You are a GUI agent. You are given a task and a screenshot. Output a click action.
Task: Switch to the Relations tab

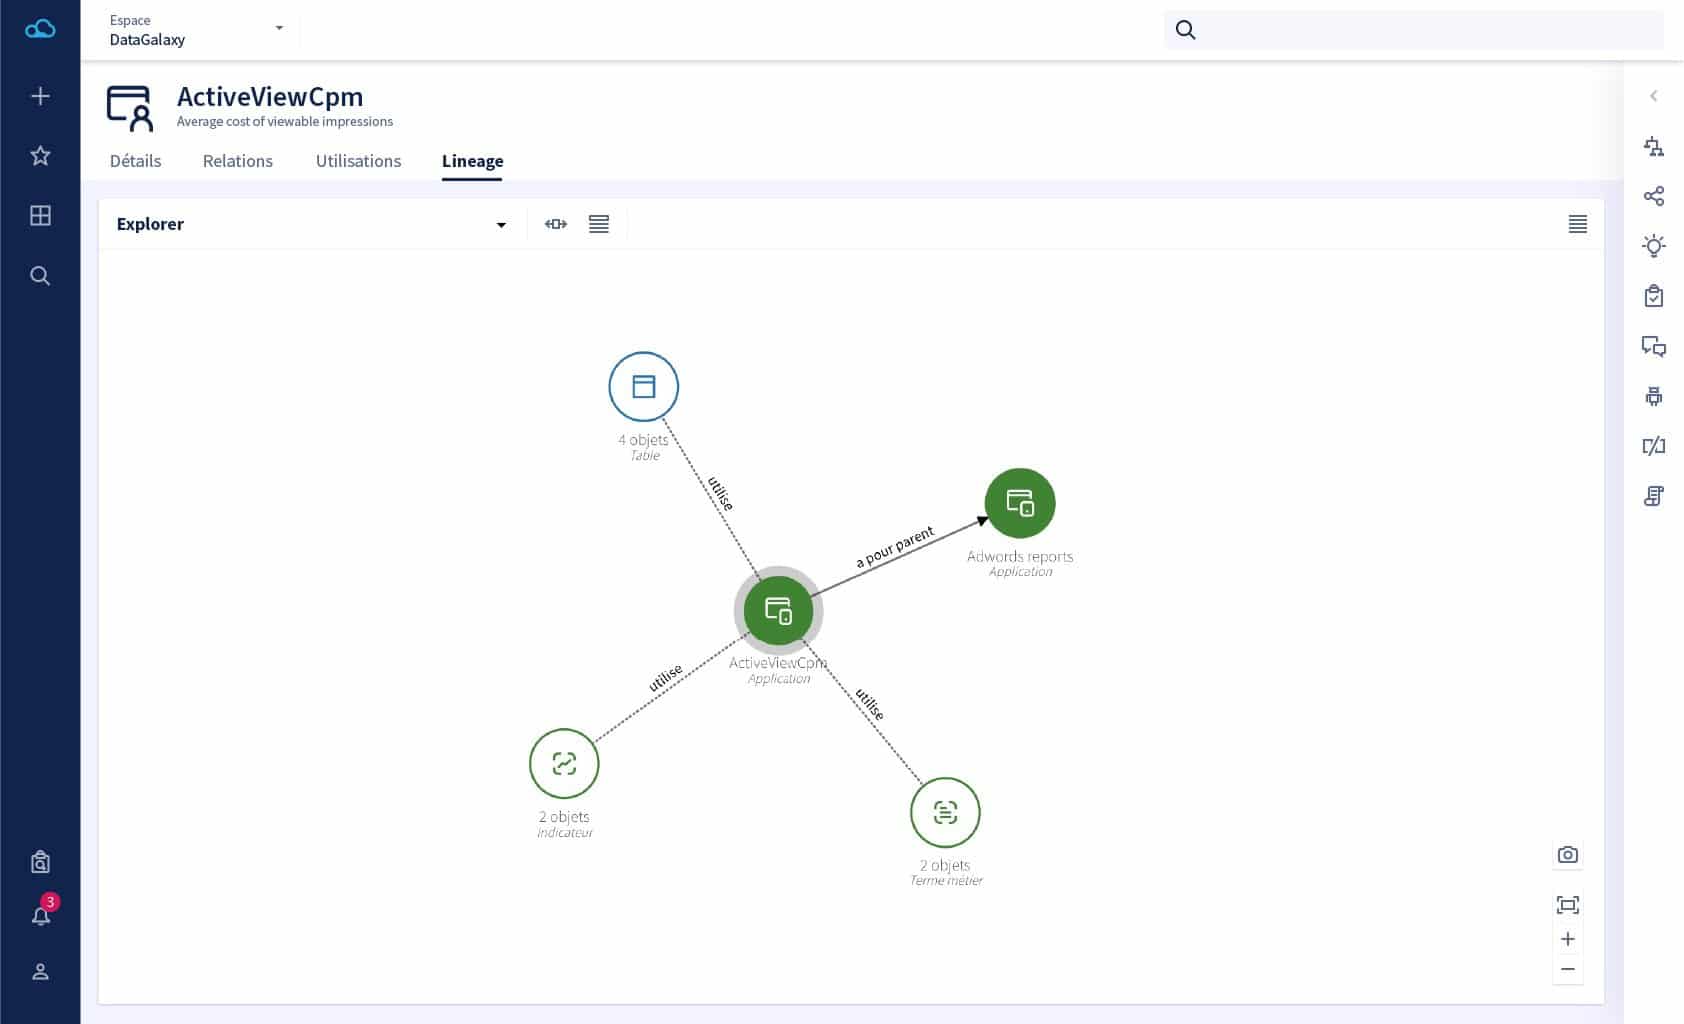point(237,161)
